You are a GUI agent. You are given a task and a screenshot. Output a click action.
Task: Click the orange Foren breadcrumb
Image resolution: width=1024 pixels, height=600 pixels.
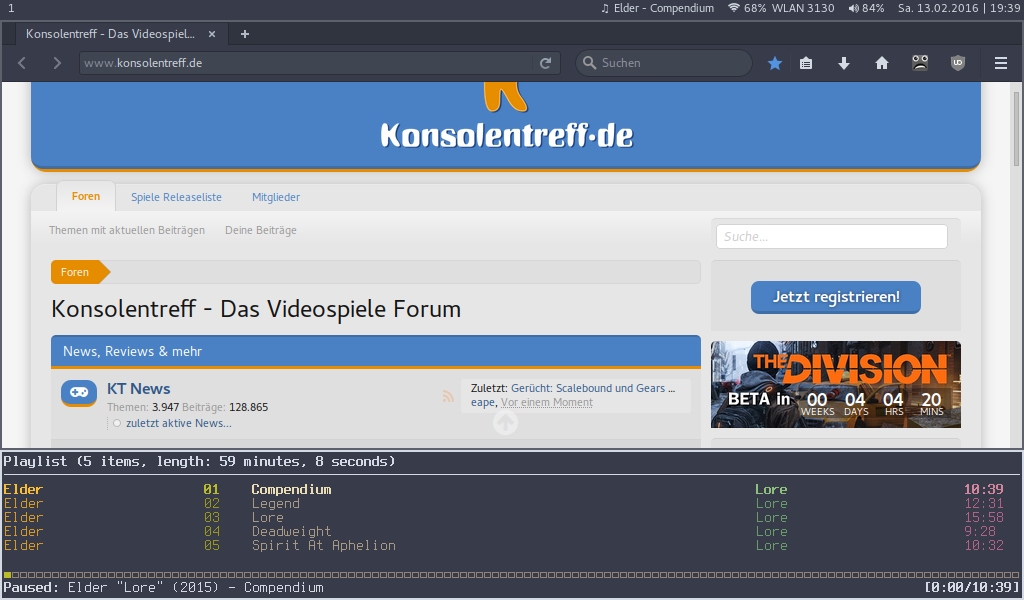pyautogui.click(x=80, y=272)
